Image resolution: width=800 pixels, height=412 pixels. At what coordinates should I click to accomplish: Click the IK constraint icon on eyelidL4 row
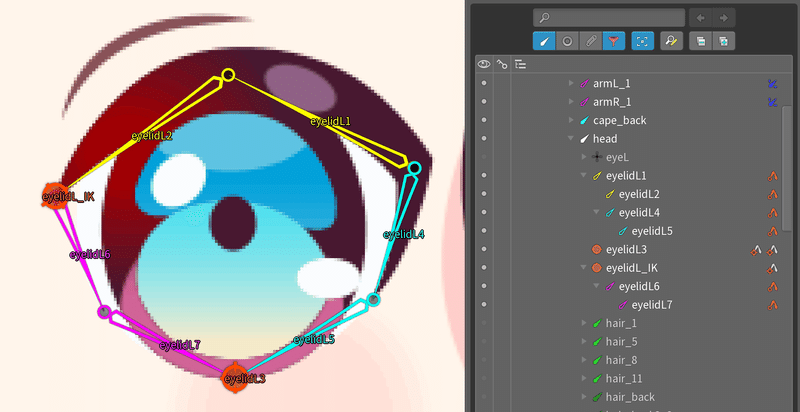772,213
